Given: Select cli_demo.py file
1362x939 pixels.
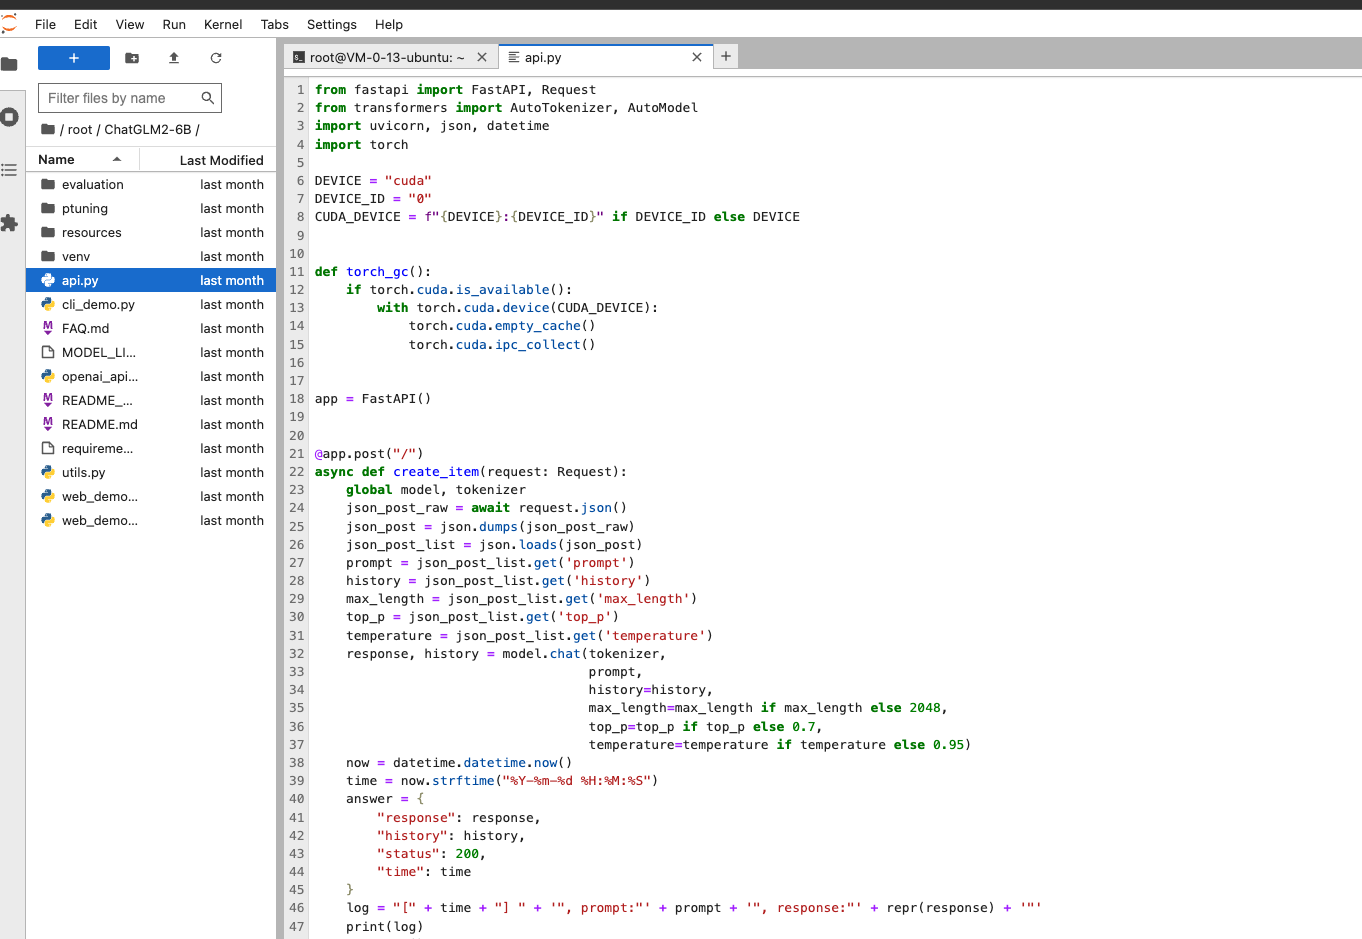Looking at the screenshot, I should [x=151, y=304].
